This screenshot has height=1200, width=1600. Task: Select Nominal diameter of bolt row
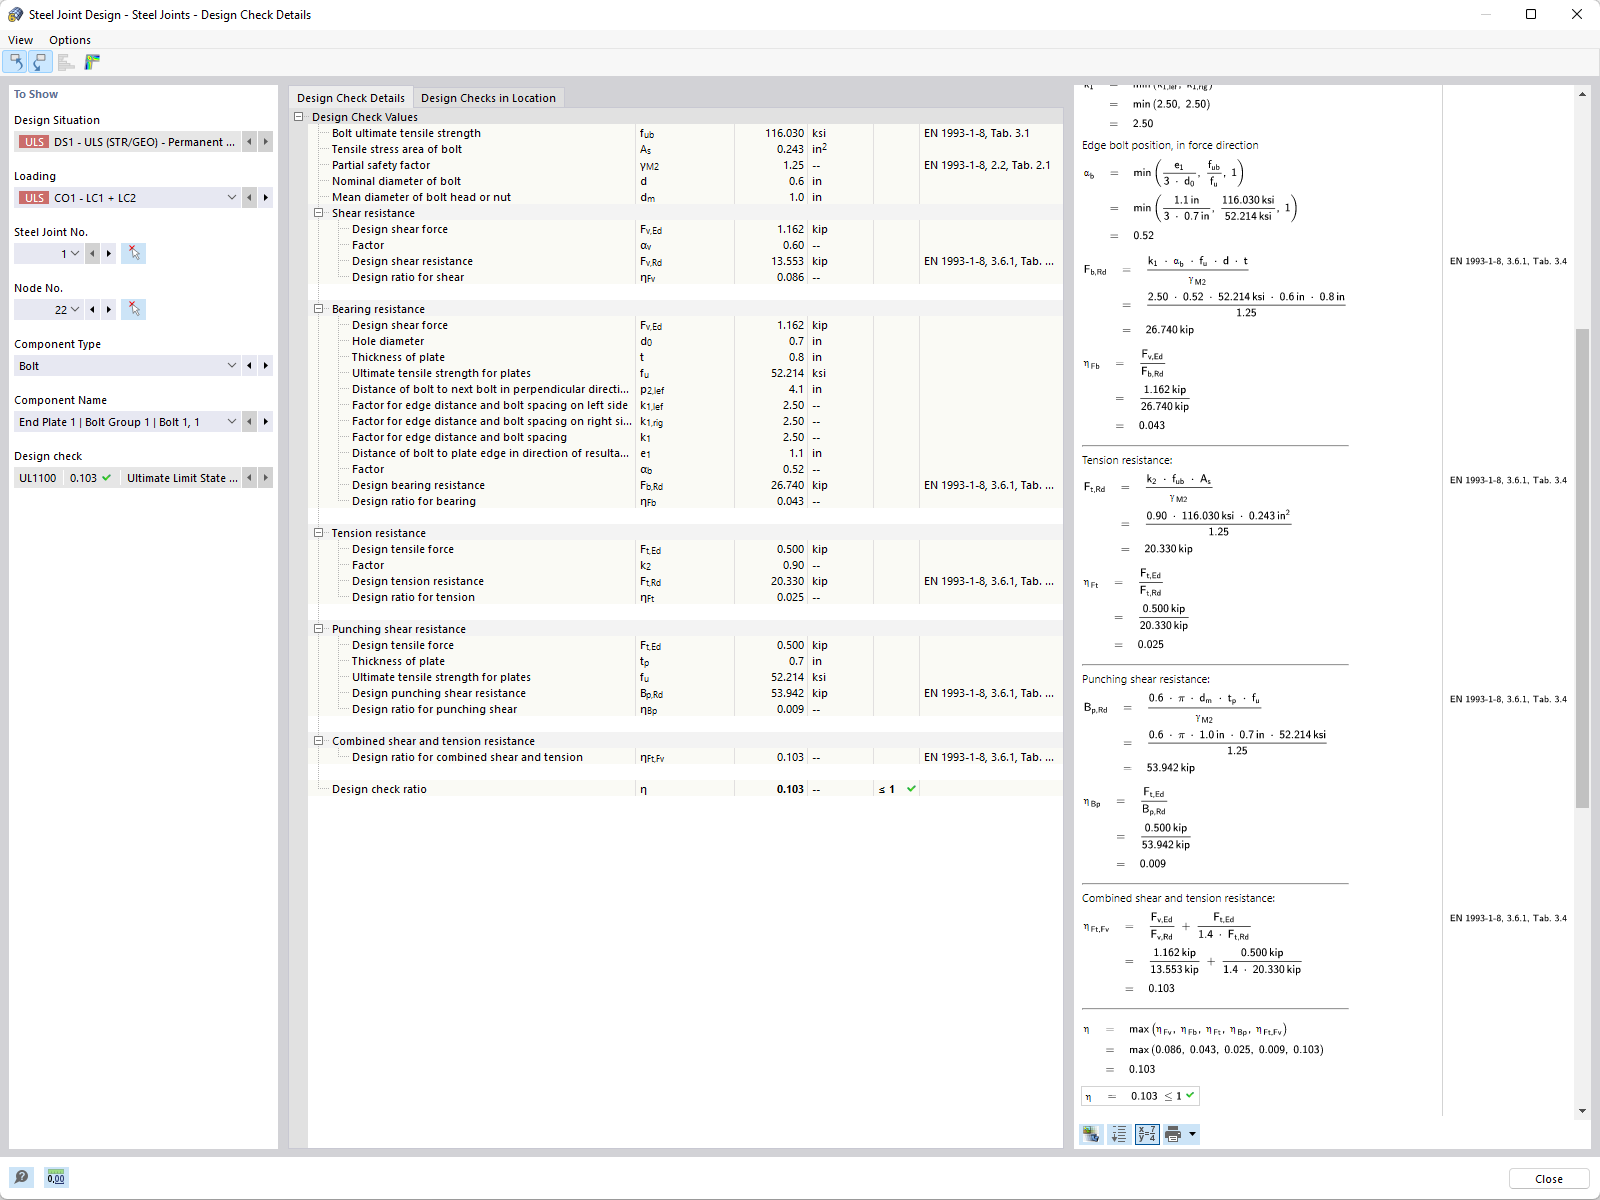click(x=685, y=181)
